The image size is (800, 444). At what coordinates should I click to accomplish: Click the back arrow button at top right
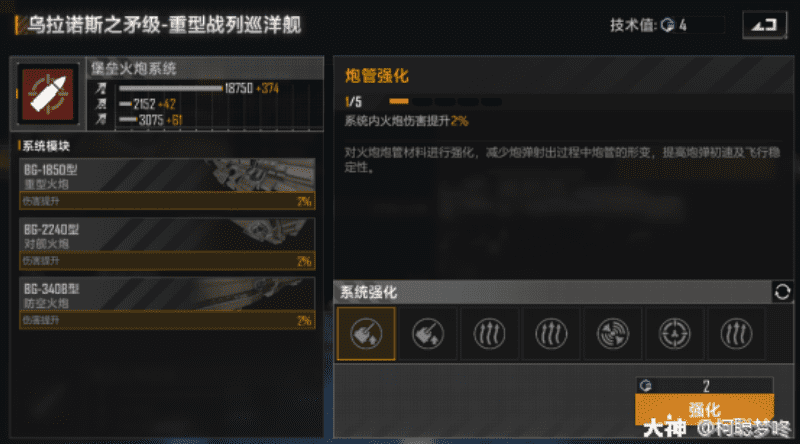[x=764, y=24]
